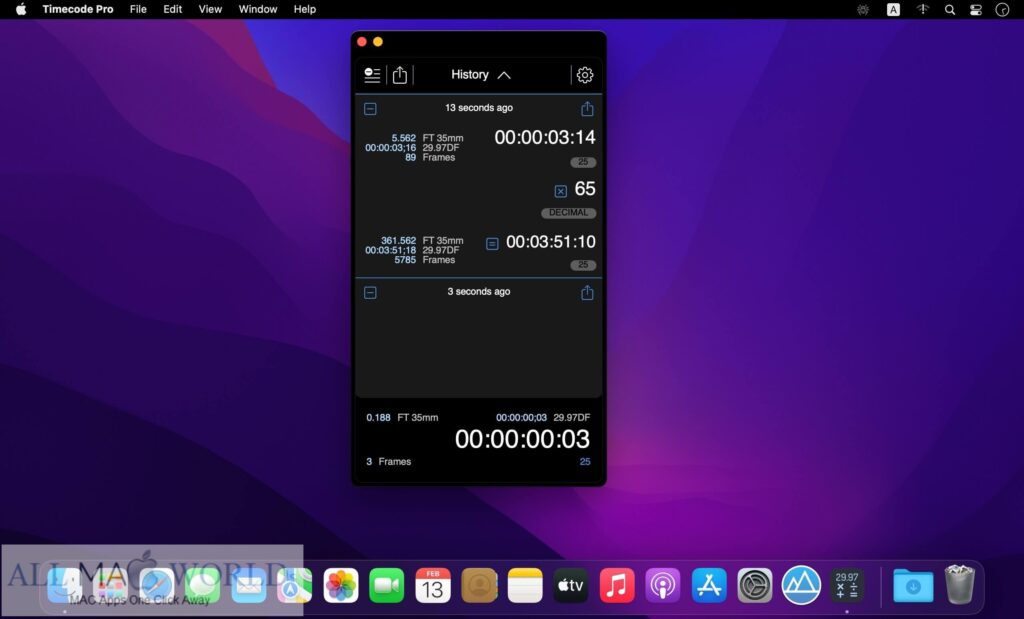Open the Timecode Pro app menu
This screenshot has width=1024, height=619.
point(78,9)
